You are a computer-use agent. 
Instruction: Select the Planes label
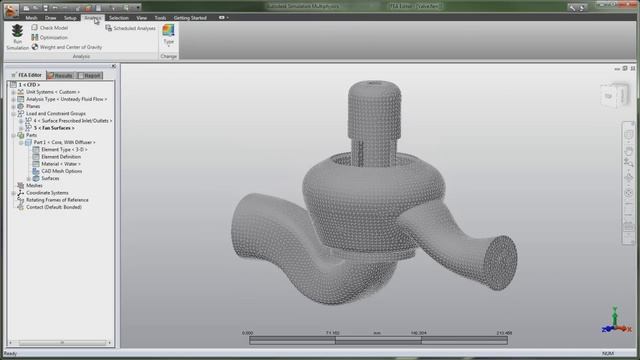(33, 107)
